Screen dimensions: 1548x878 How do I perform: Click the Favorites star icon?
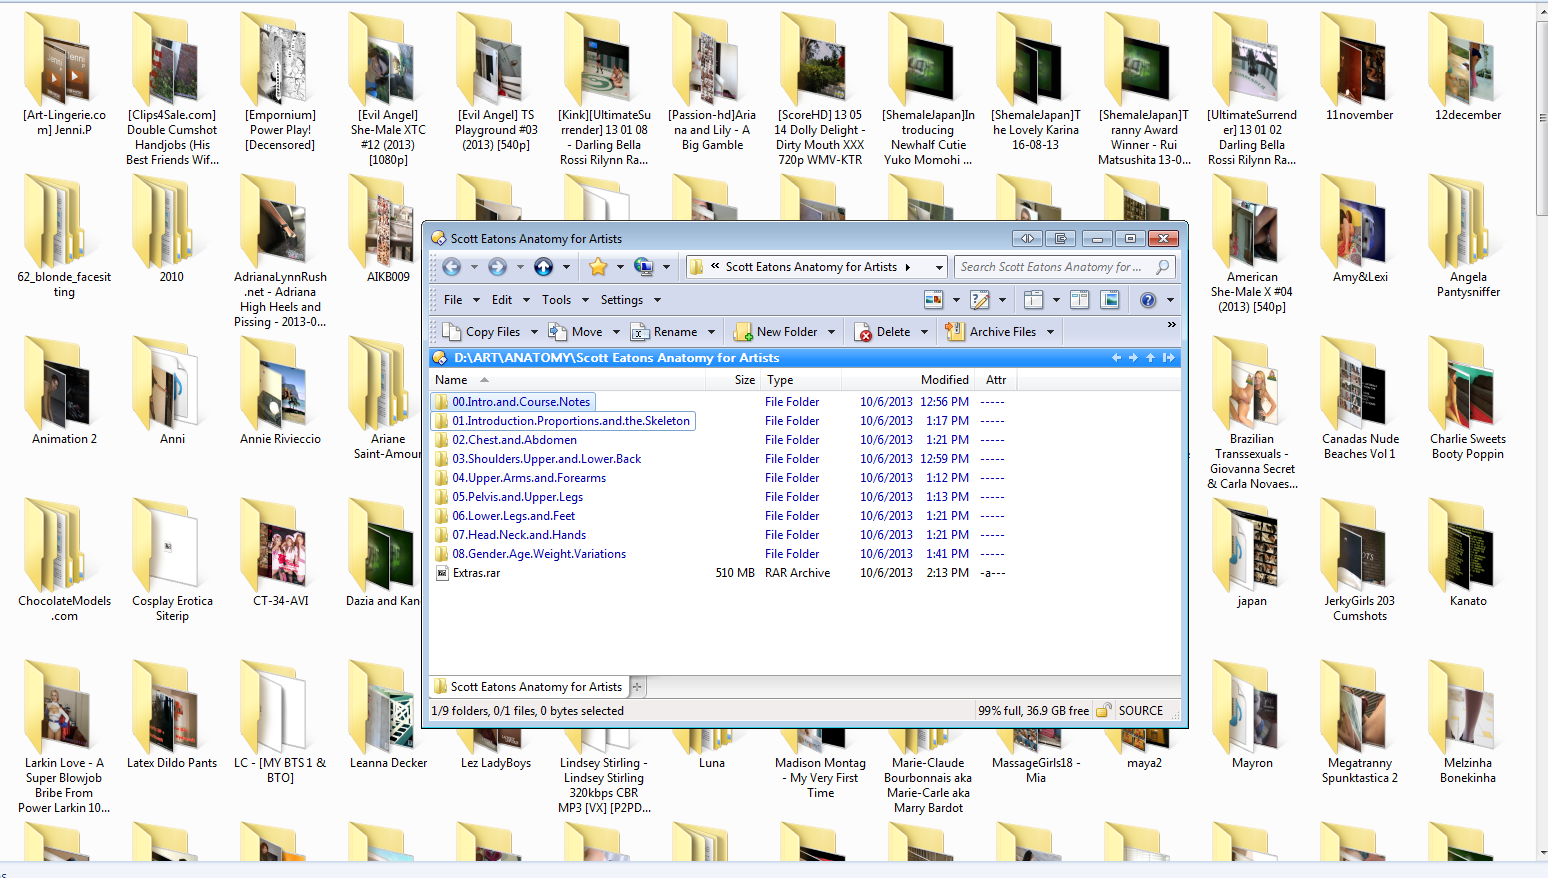pyautogui.click(x=598, y=267)
